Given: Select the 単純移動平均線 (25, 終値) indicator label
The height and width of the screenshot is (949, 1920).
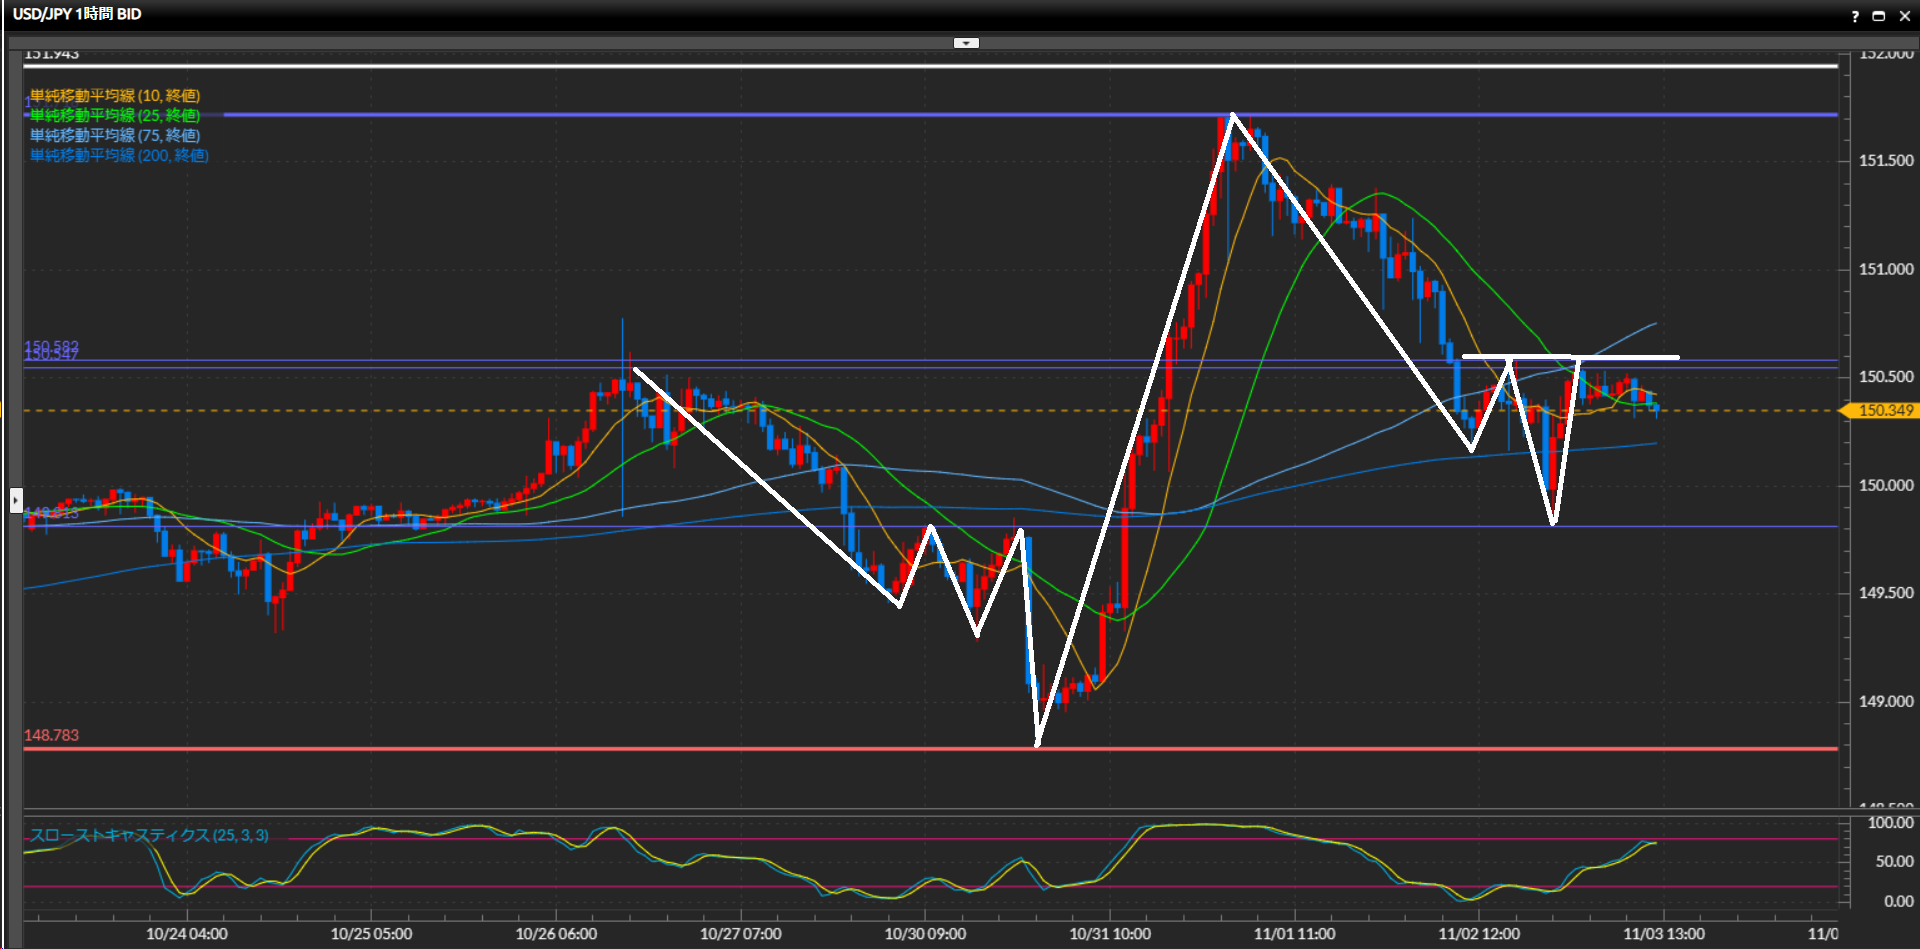Looking at the screenshot, I should click(x=115, y=116).
